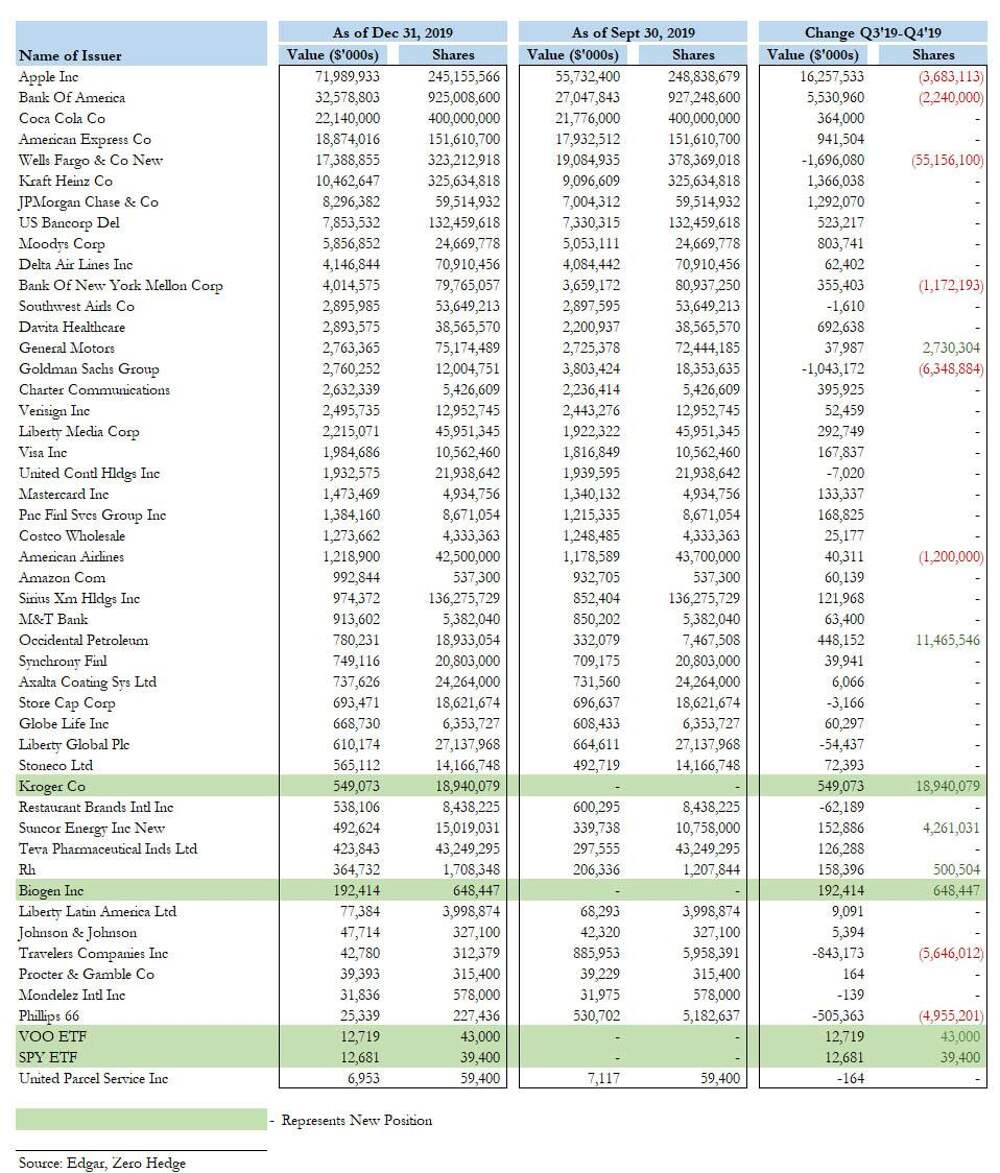The image size is (1000, 1173).
Task: Click the green legend color swatch
Action: click(x=141, y=1120)
